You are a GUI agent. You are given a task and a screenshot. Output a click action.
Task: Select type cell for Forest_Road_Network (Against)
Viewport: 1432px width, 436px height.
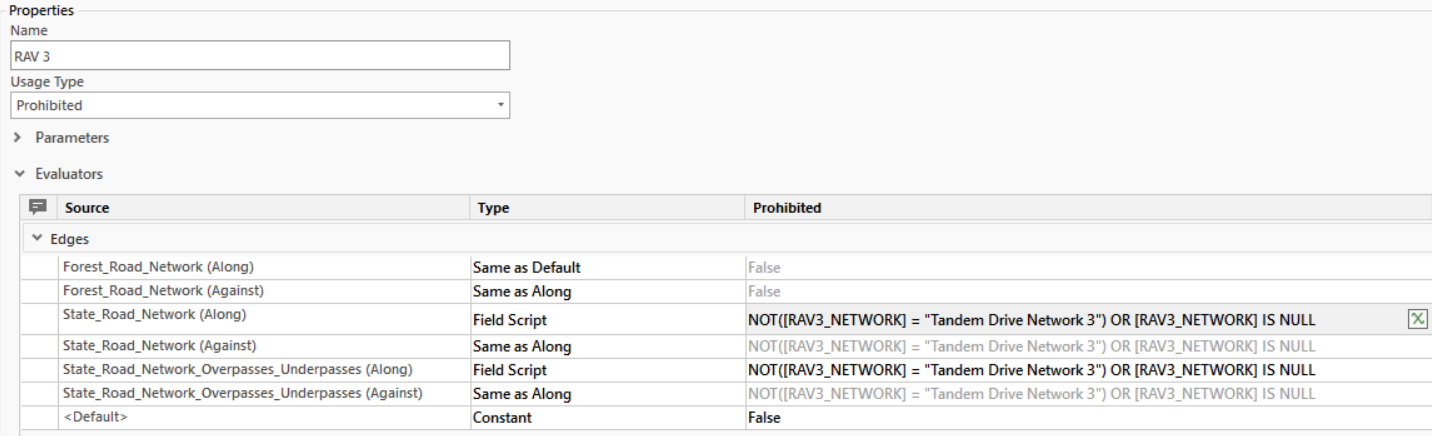523,292
